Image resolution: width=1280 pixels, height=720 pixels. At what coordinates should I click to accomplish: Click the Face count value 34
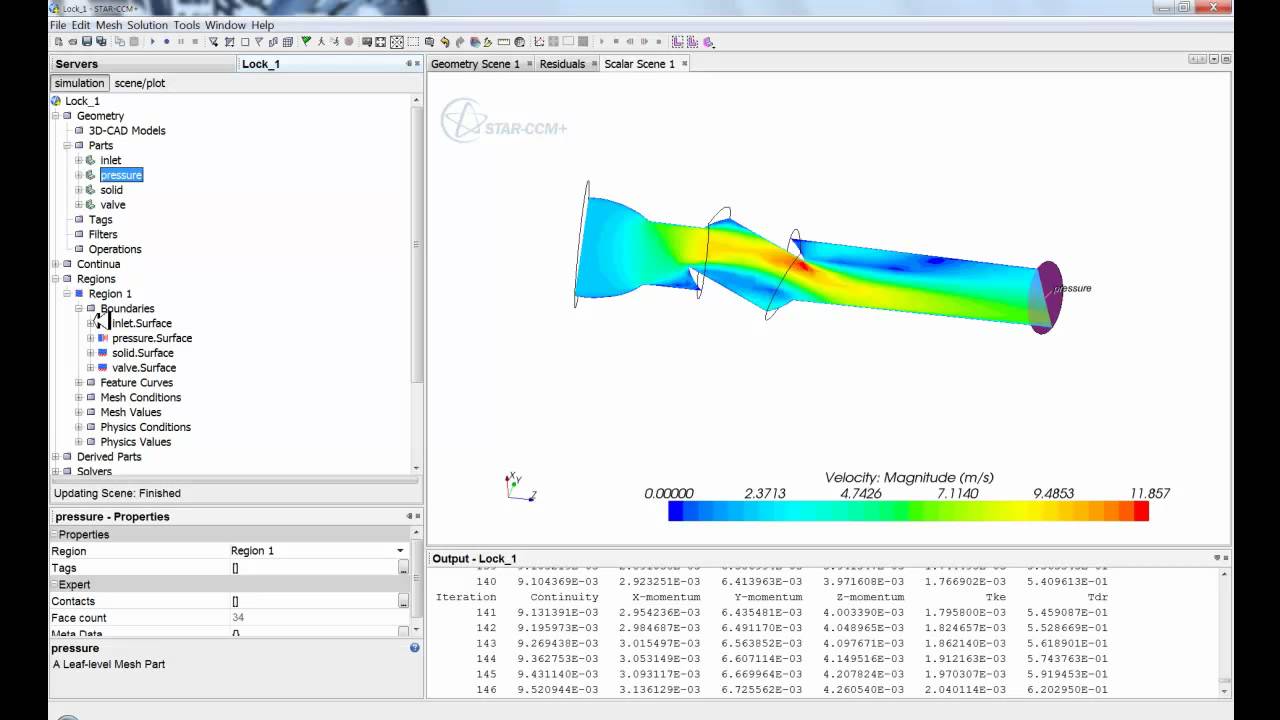point(238,618)
